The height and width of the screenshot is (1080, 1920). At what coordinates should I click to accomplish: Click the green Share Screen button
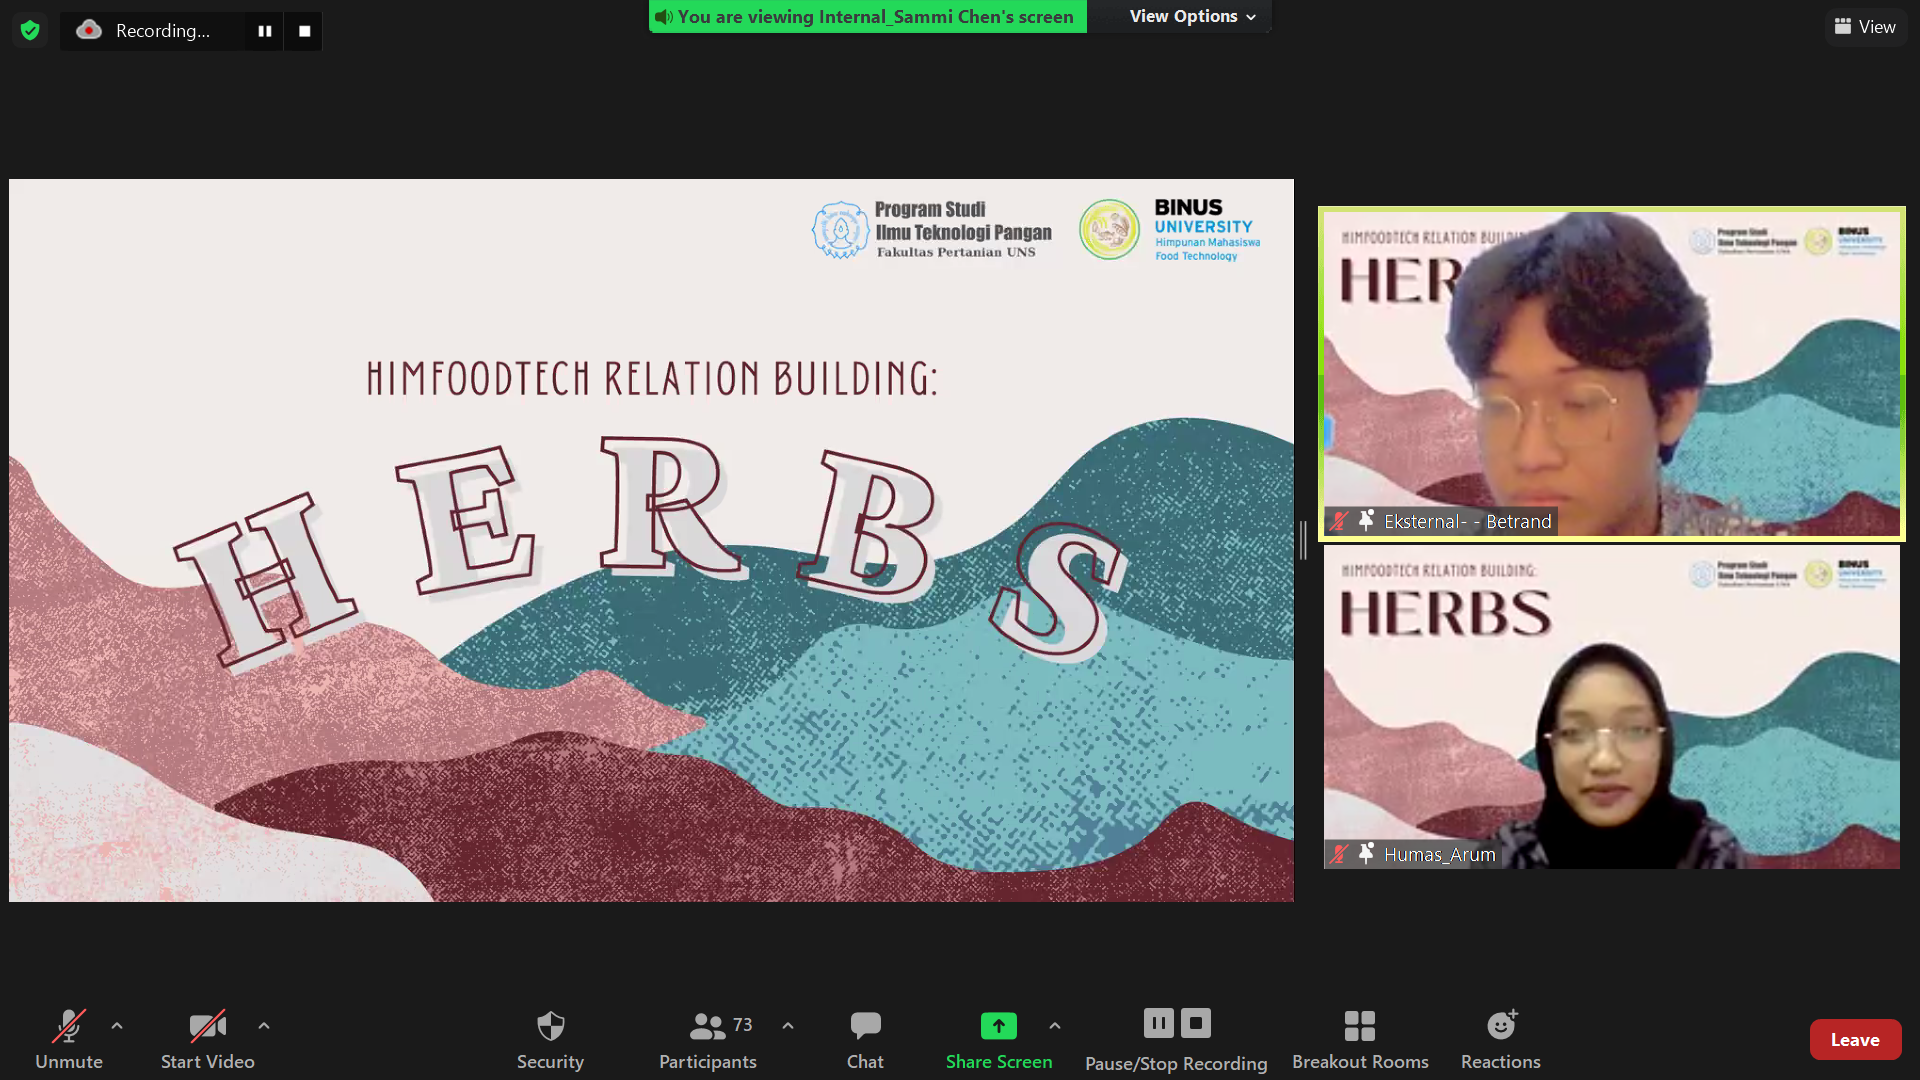pos(999,1039)
